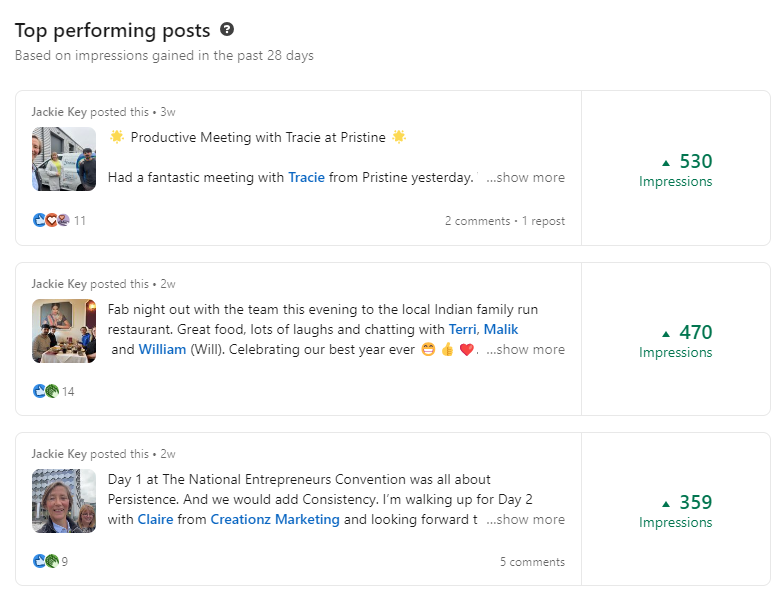Open the Entrepreneurs Convention selfie thumbnail
Viewport: 773px width, 594px height.
(64, 501)
